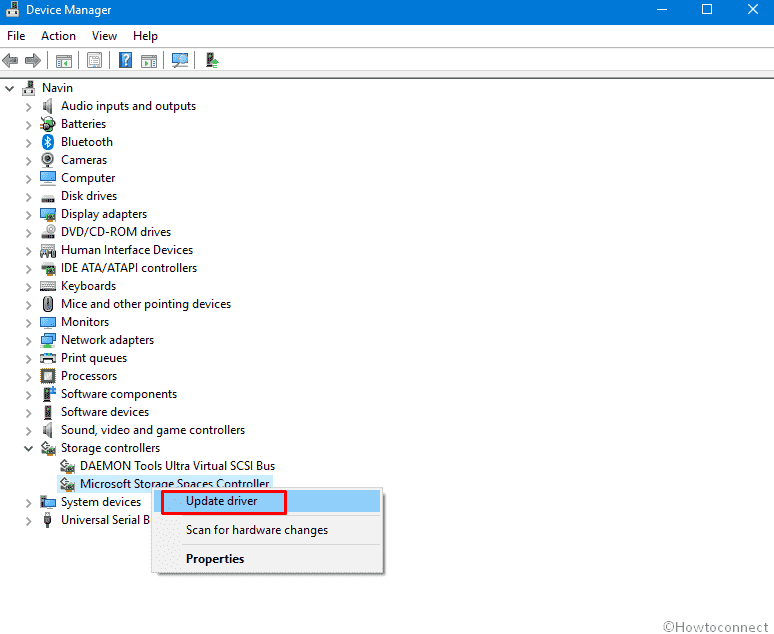Click the Print queues printer icon
Viewport: 774px width, 634px height.
coord(48,358)
